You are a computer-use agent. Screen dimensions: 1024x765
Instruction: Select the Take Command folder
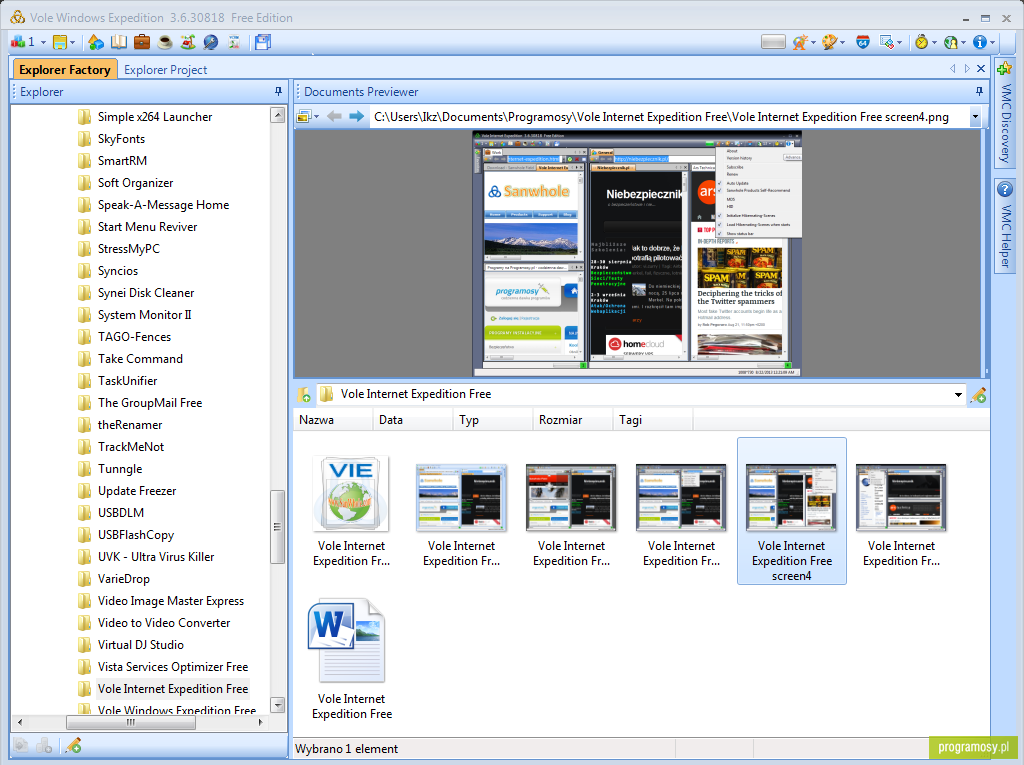click(x=140, y=359)
